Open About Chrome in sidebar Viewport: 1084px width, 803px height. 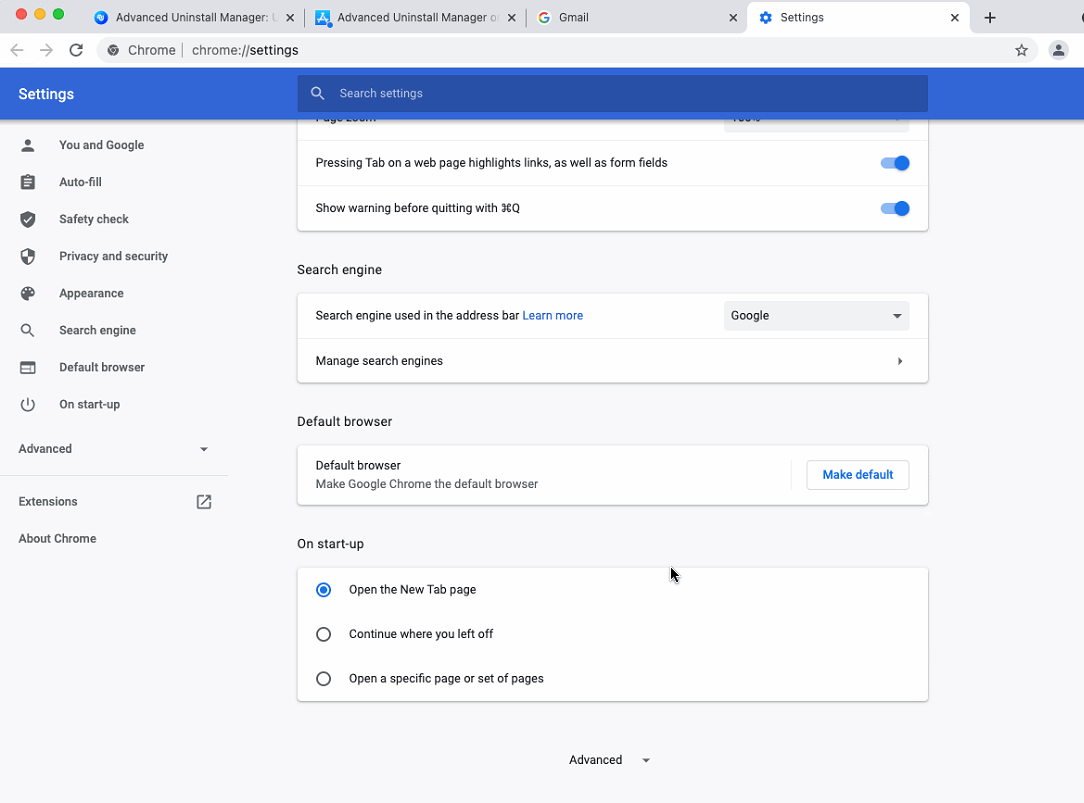click(x=57, y=538)
